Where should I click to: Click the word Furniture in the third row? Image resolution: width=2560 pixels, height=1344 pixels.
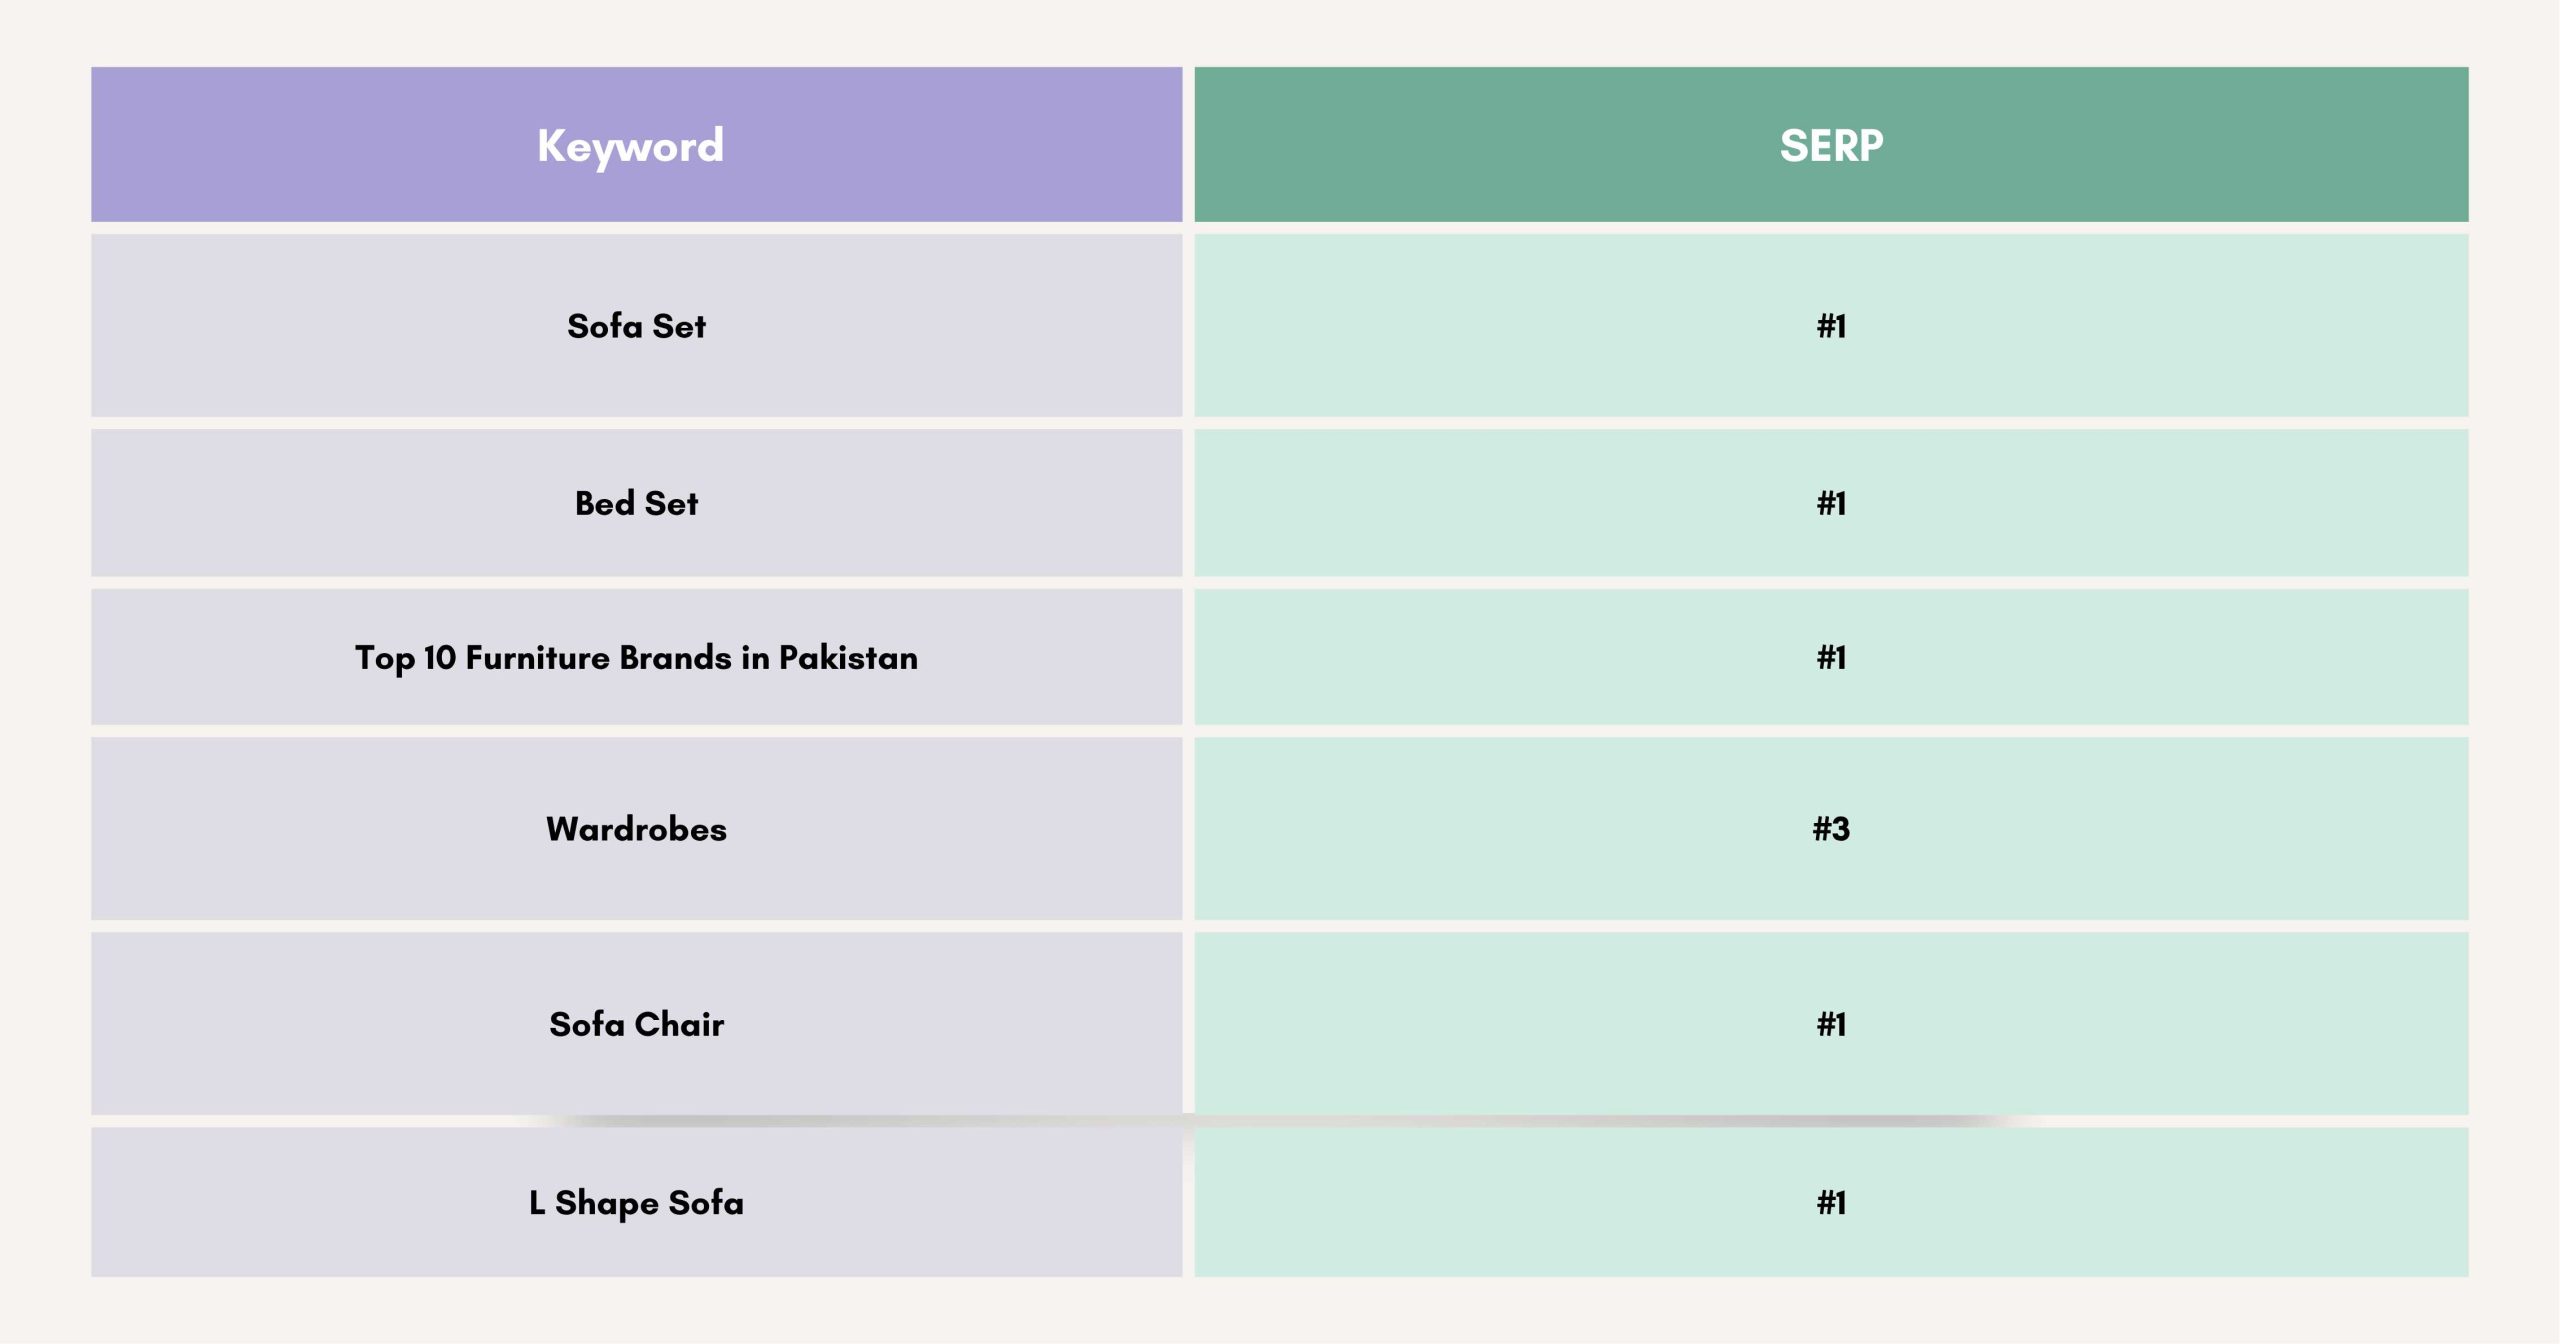(537, 658)
